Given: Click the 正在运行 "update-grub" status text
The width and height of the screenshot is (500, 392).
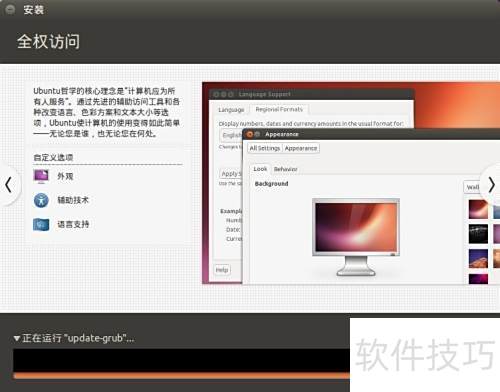Looking at the screenshot, I should tap(78, 338).
